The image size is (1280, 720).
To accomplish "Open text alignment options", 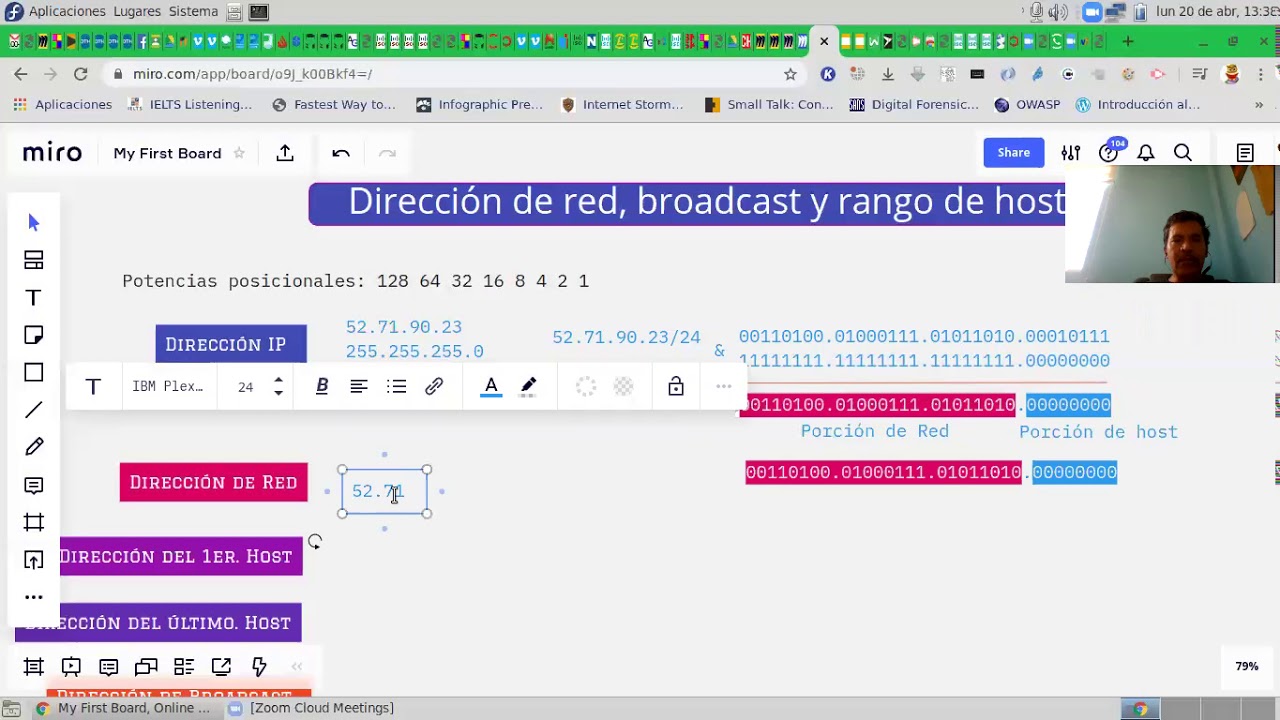I will click(x=359, y=386).
